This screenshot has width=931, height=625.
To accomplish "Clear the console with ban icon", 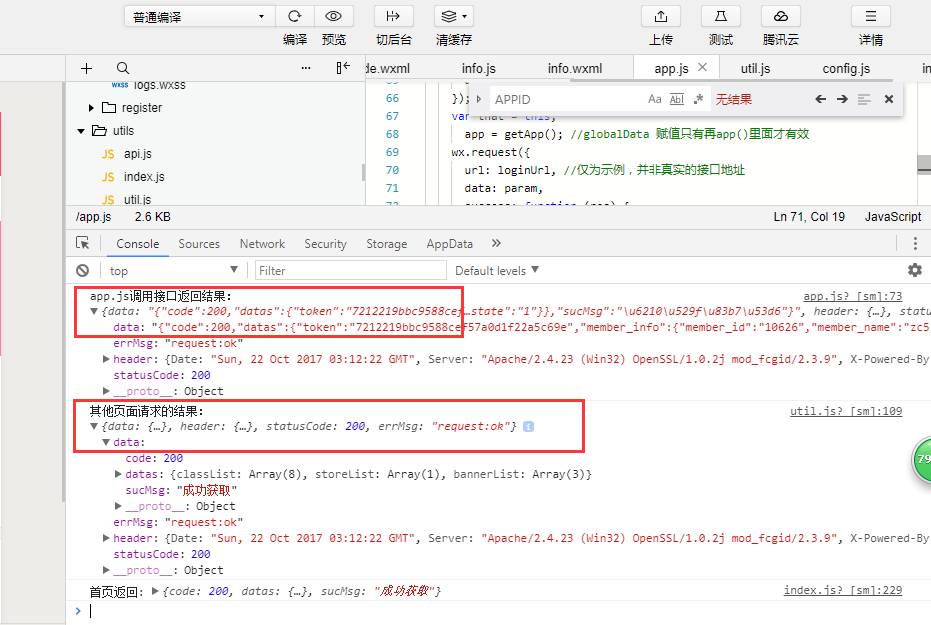I will pyautogui.click(x=83, y=271).
